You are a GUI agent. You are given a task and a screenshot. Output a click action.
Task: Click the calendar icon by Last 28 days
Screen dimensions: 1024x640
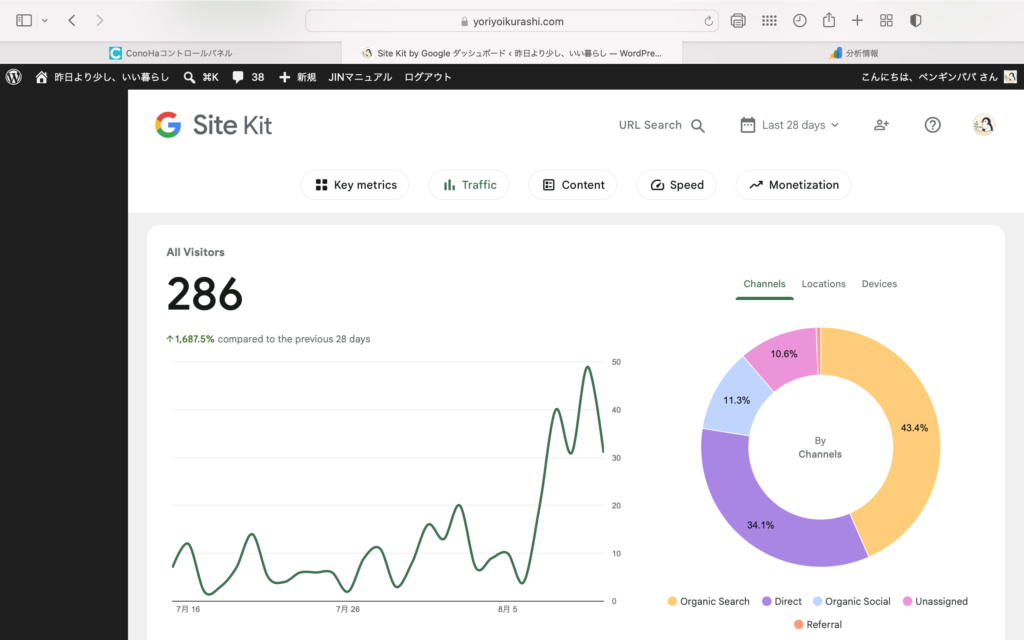pyautogui.click(x=748, y=125)
